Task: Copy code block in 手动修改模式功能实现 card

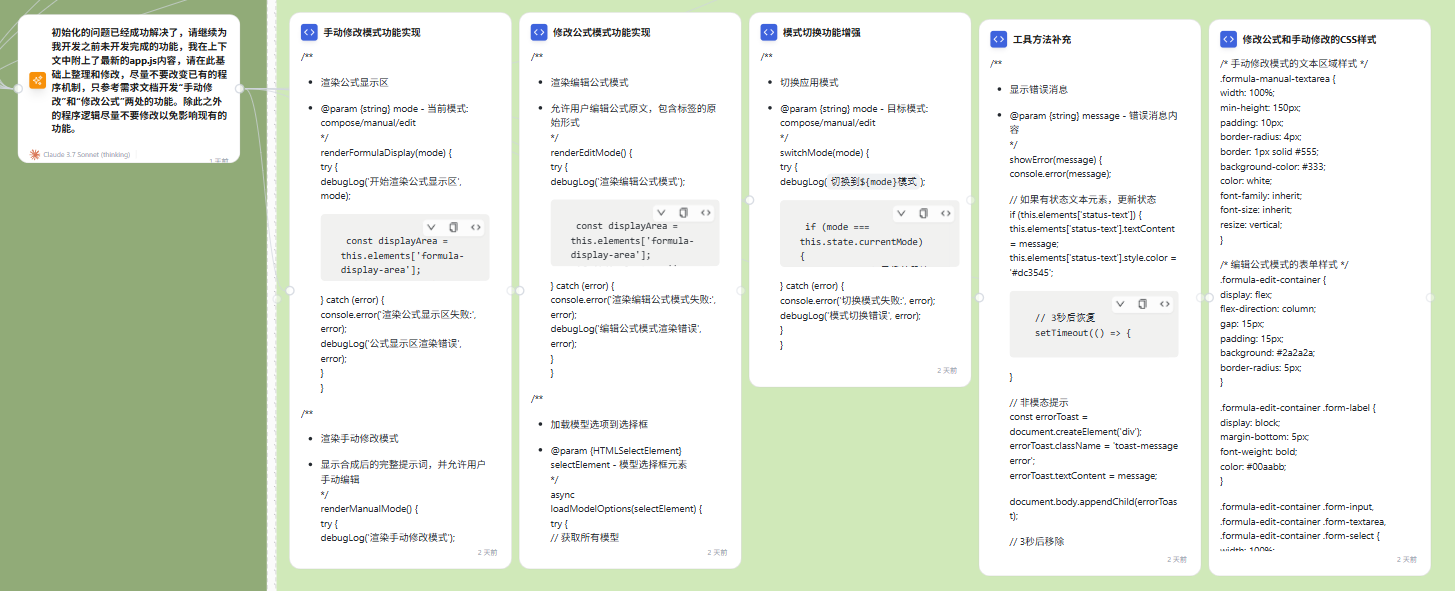Action: pos(453,227)
